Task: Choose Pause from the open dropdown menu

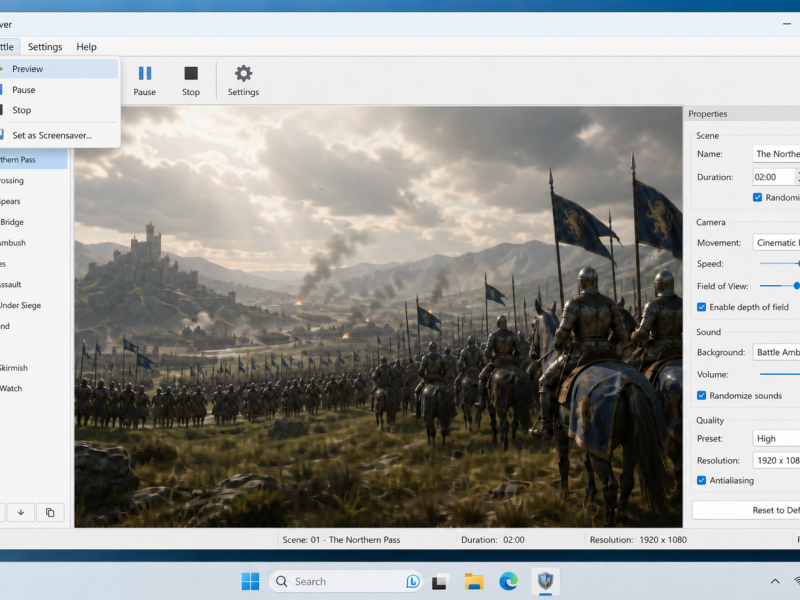Action: click(59, 90)
